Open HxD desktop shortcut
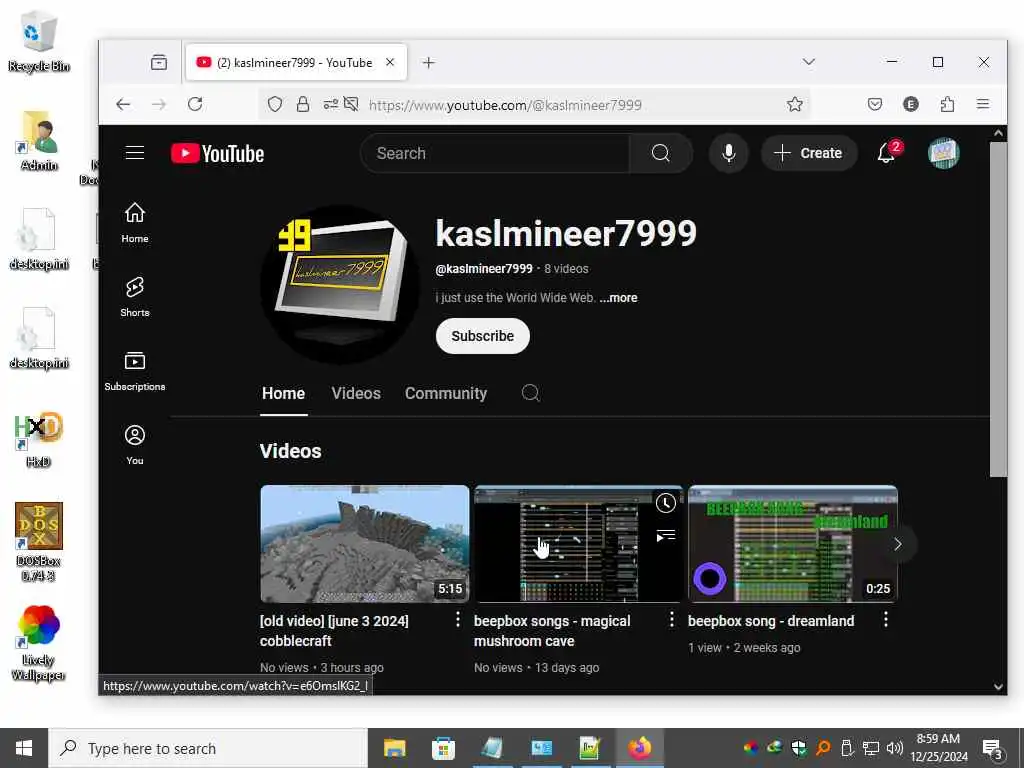This screenshot has height=768, width=1024. pyautogui.click(x=38, y=440)
